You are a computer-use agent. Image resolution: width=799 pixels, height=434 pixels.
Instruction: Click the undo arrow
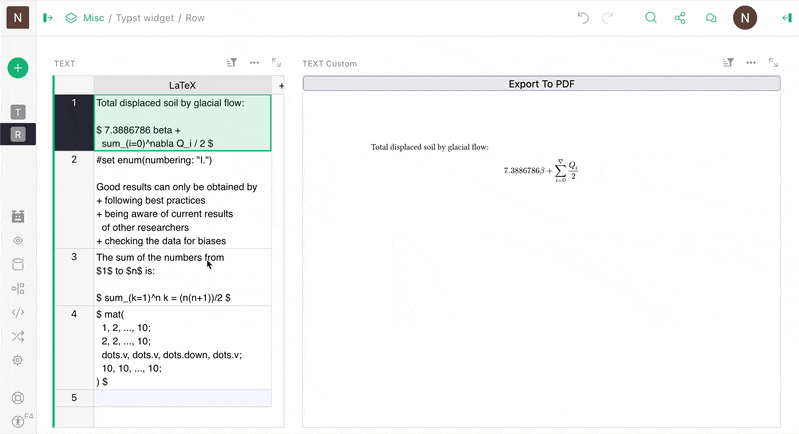point(584,18)
